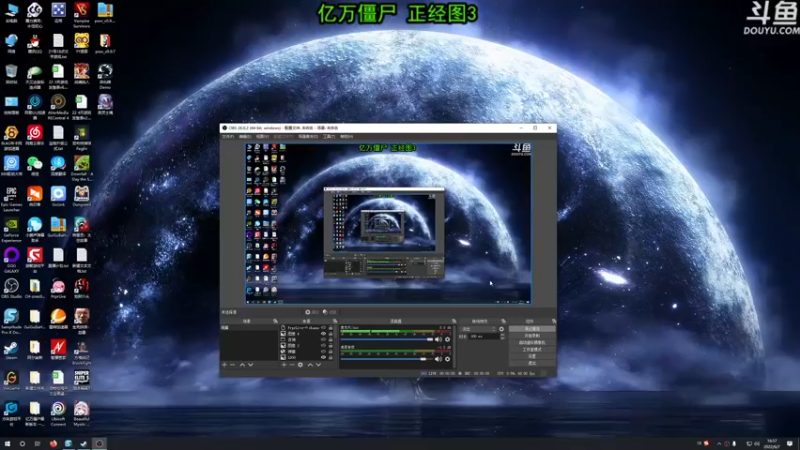Remove the selected source with the minus icon

pos(292,365)
